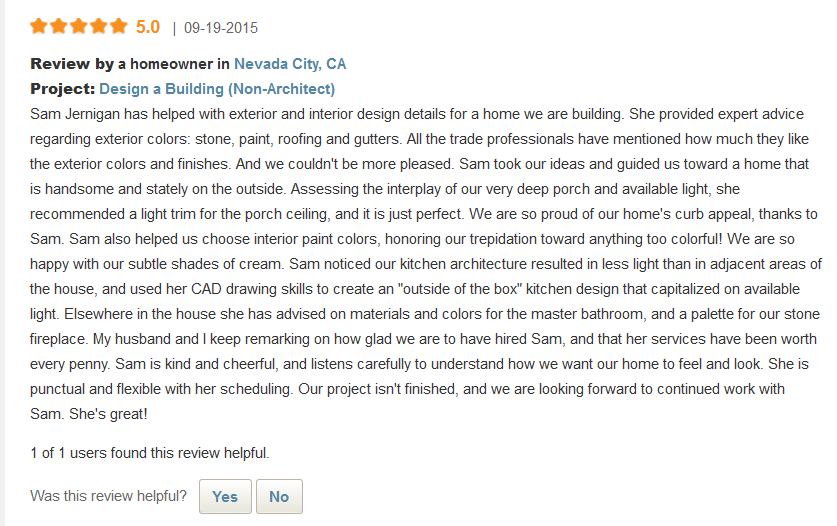Click the 'Review by a homeowner in' heading
Viewport: 837px width, 526px height.
pyautogui.click(x=130, y=64)
